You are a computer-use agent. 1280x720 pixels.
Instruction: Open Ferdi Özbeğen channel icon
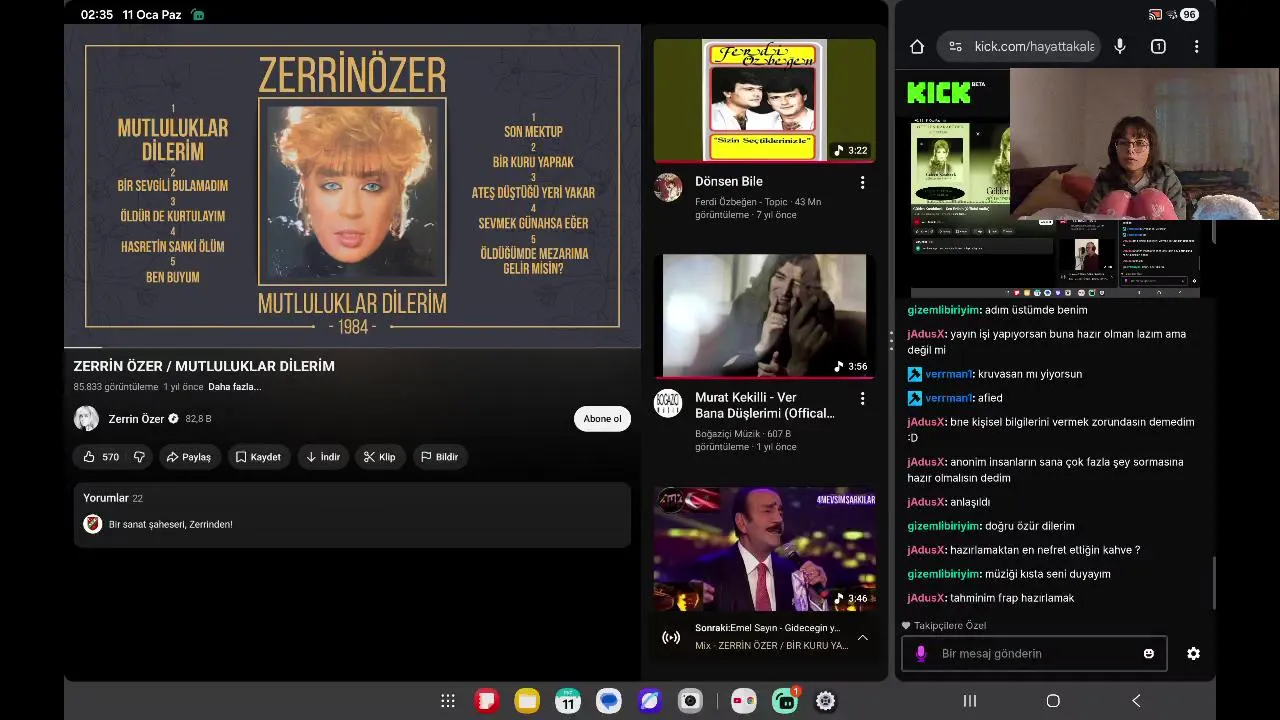[668, 187]
